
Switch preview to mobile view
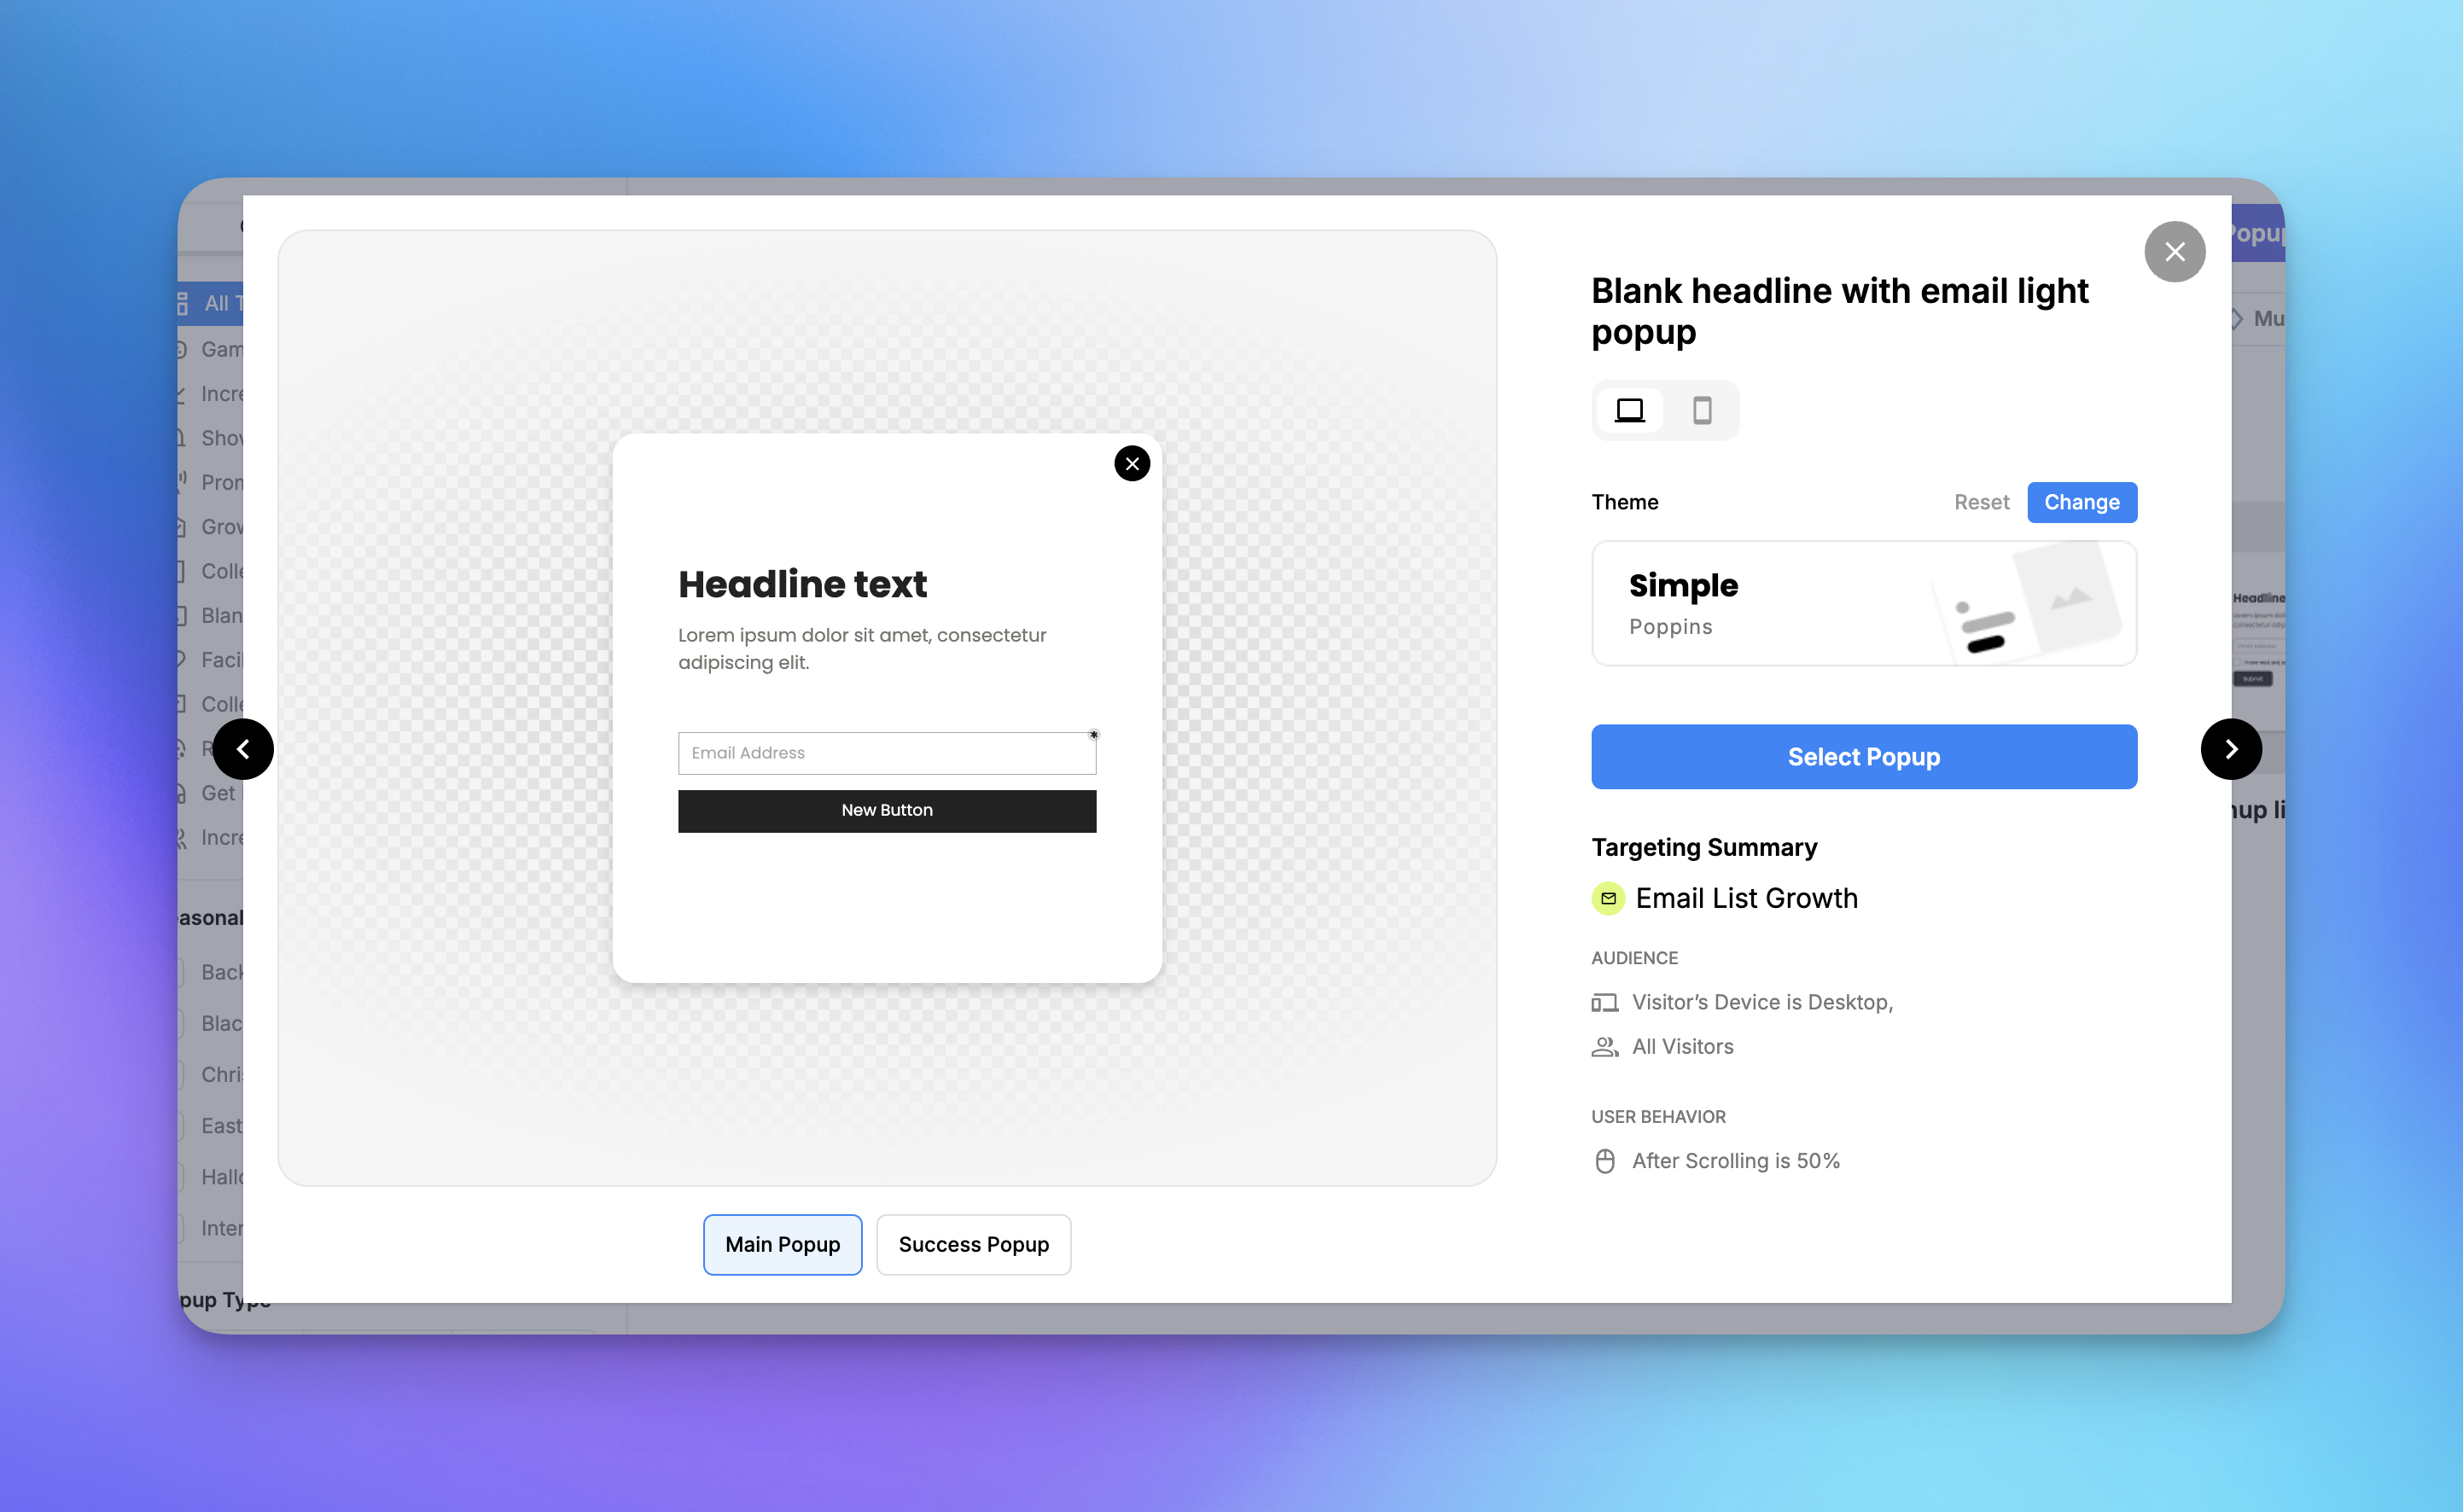pos(1703,410)
